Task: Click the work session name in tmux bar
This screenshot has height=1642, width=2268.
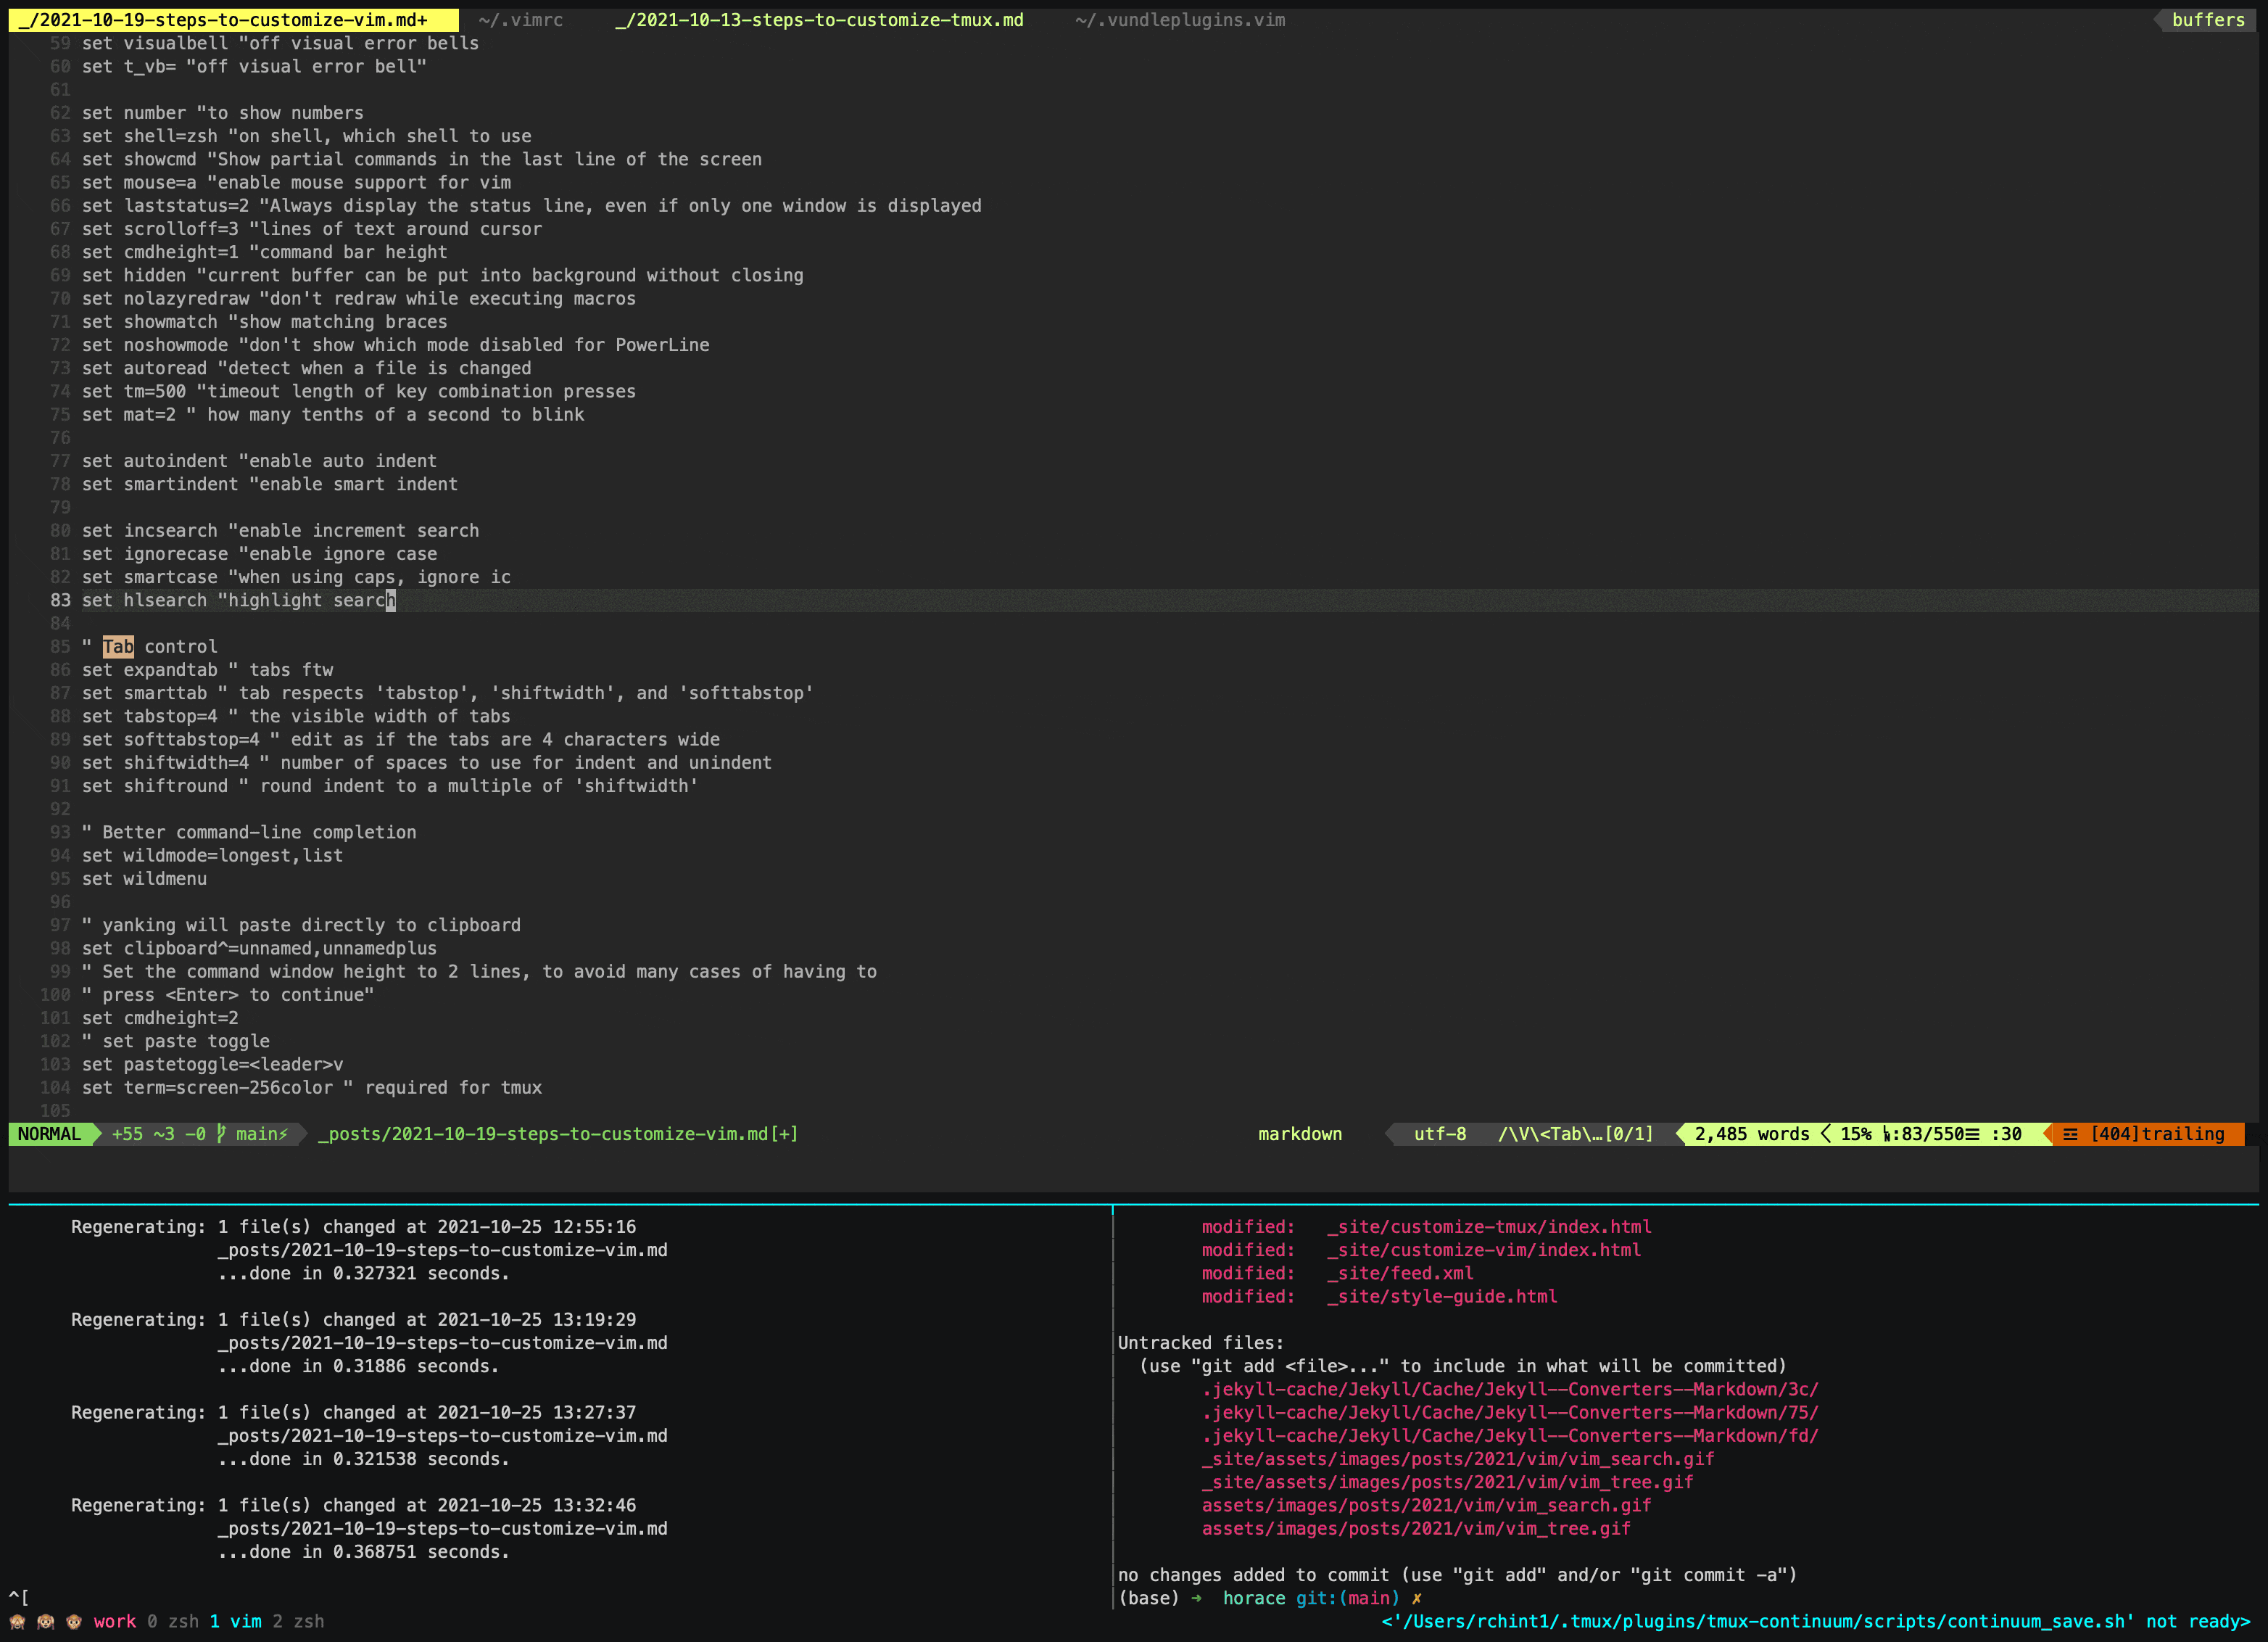Action: point(115,1622)
